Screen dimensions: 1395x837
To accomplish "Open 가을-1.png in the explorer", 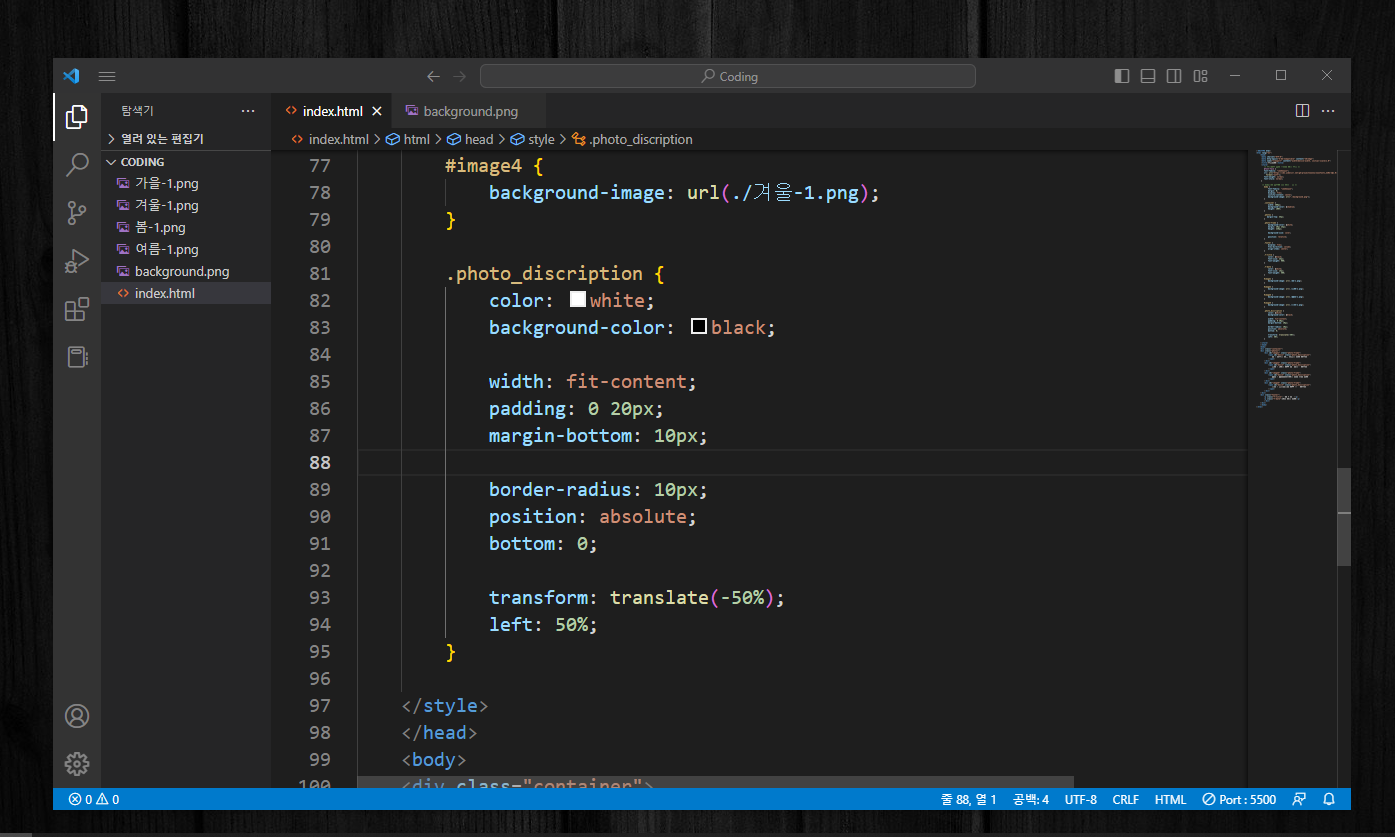I will pos(186,183).
